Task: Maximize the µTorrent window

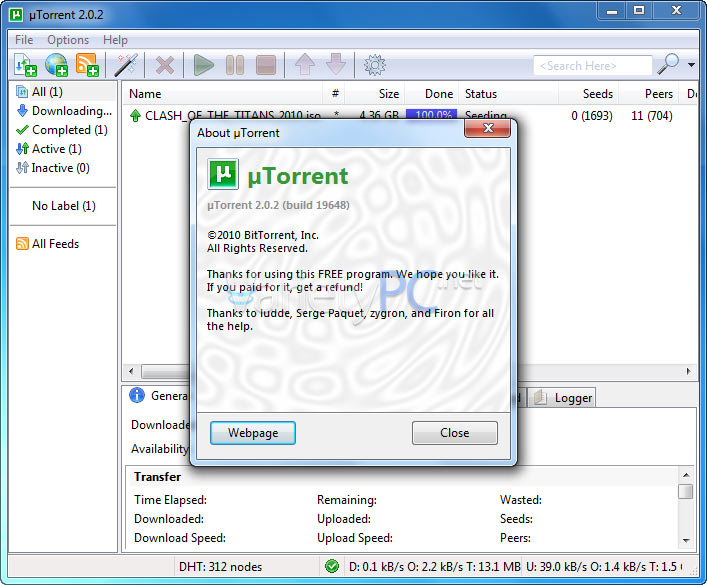Action: pos(639,11)
